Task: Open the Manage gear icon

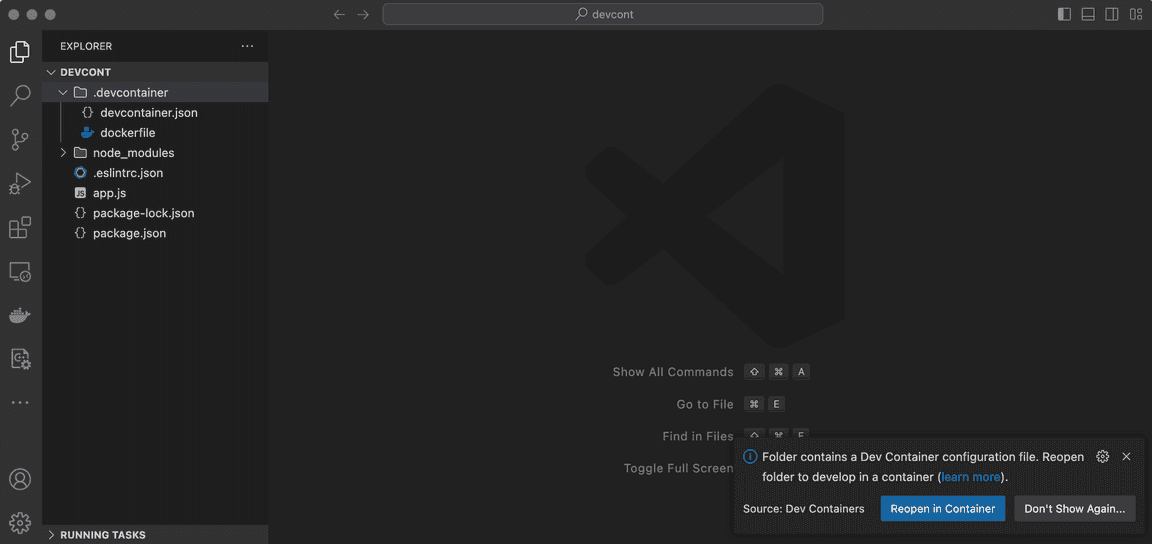Action: tap(20, 523)
